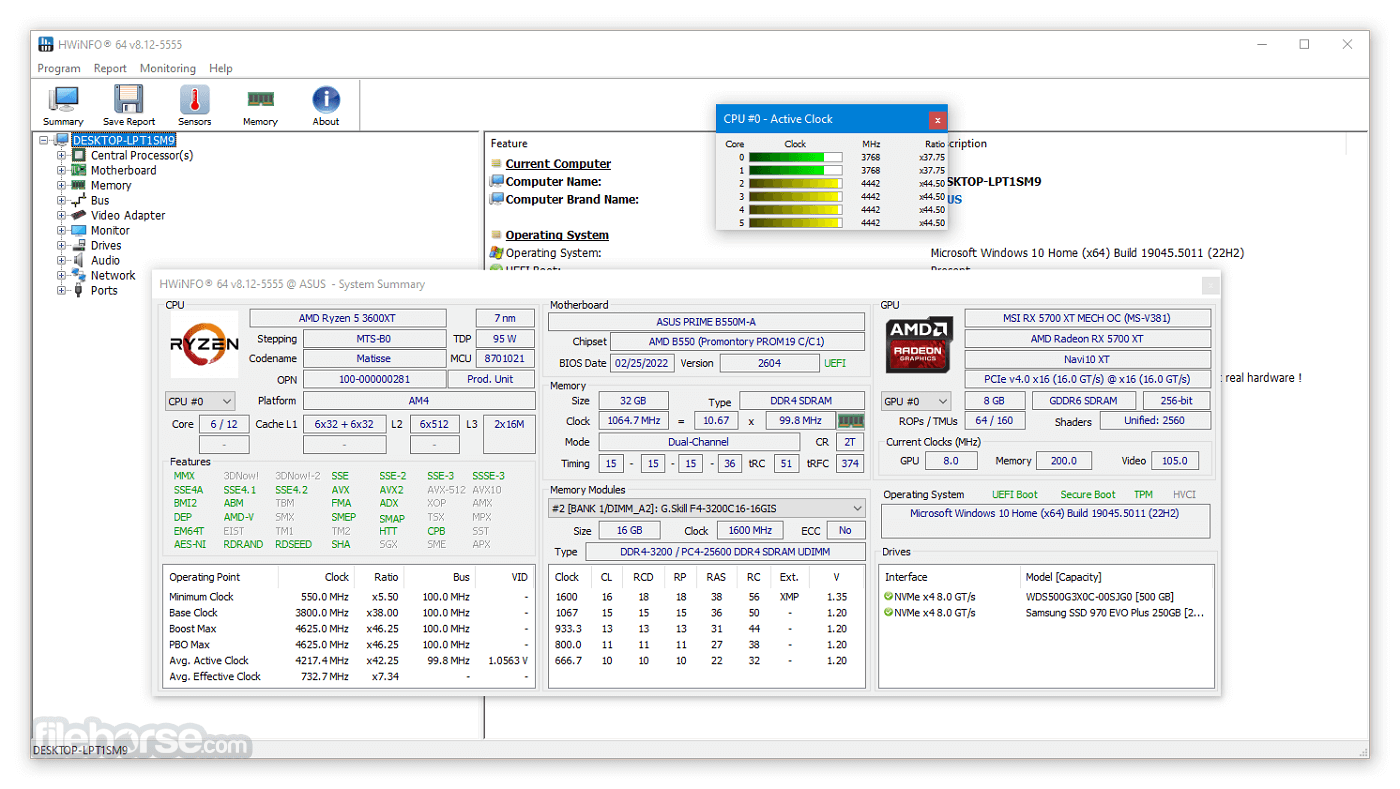Expand the Bus tree node

click(x=62, y=200)
